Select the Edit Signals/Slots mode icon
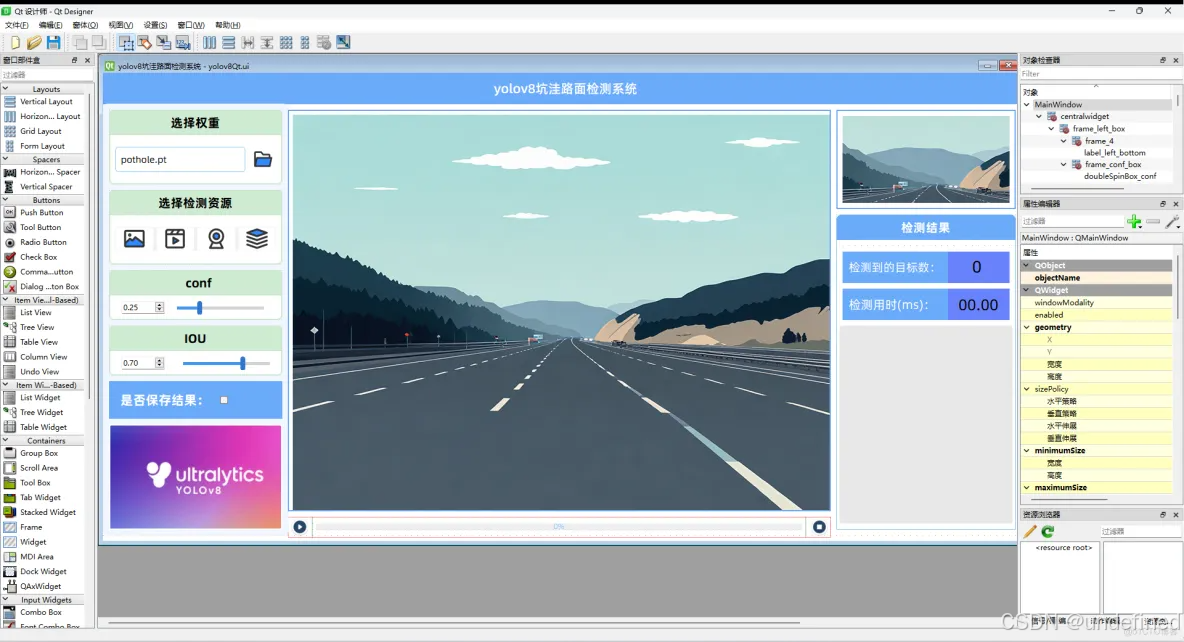 (145, 43)
